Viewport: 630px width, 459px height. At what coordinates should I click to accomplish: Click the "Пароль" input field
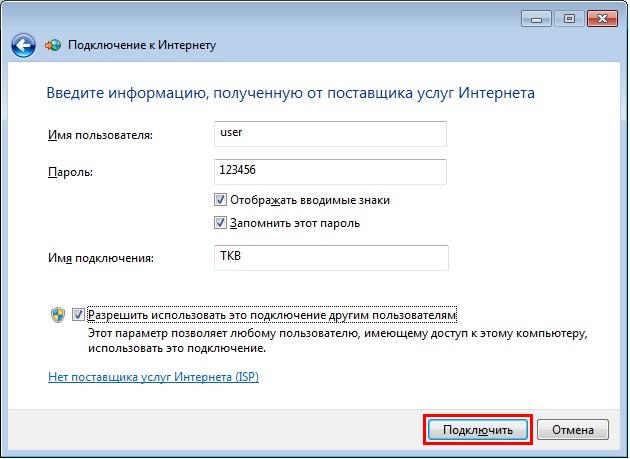click(330, 172)
